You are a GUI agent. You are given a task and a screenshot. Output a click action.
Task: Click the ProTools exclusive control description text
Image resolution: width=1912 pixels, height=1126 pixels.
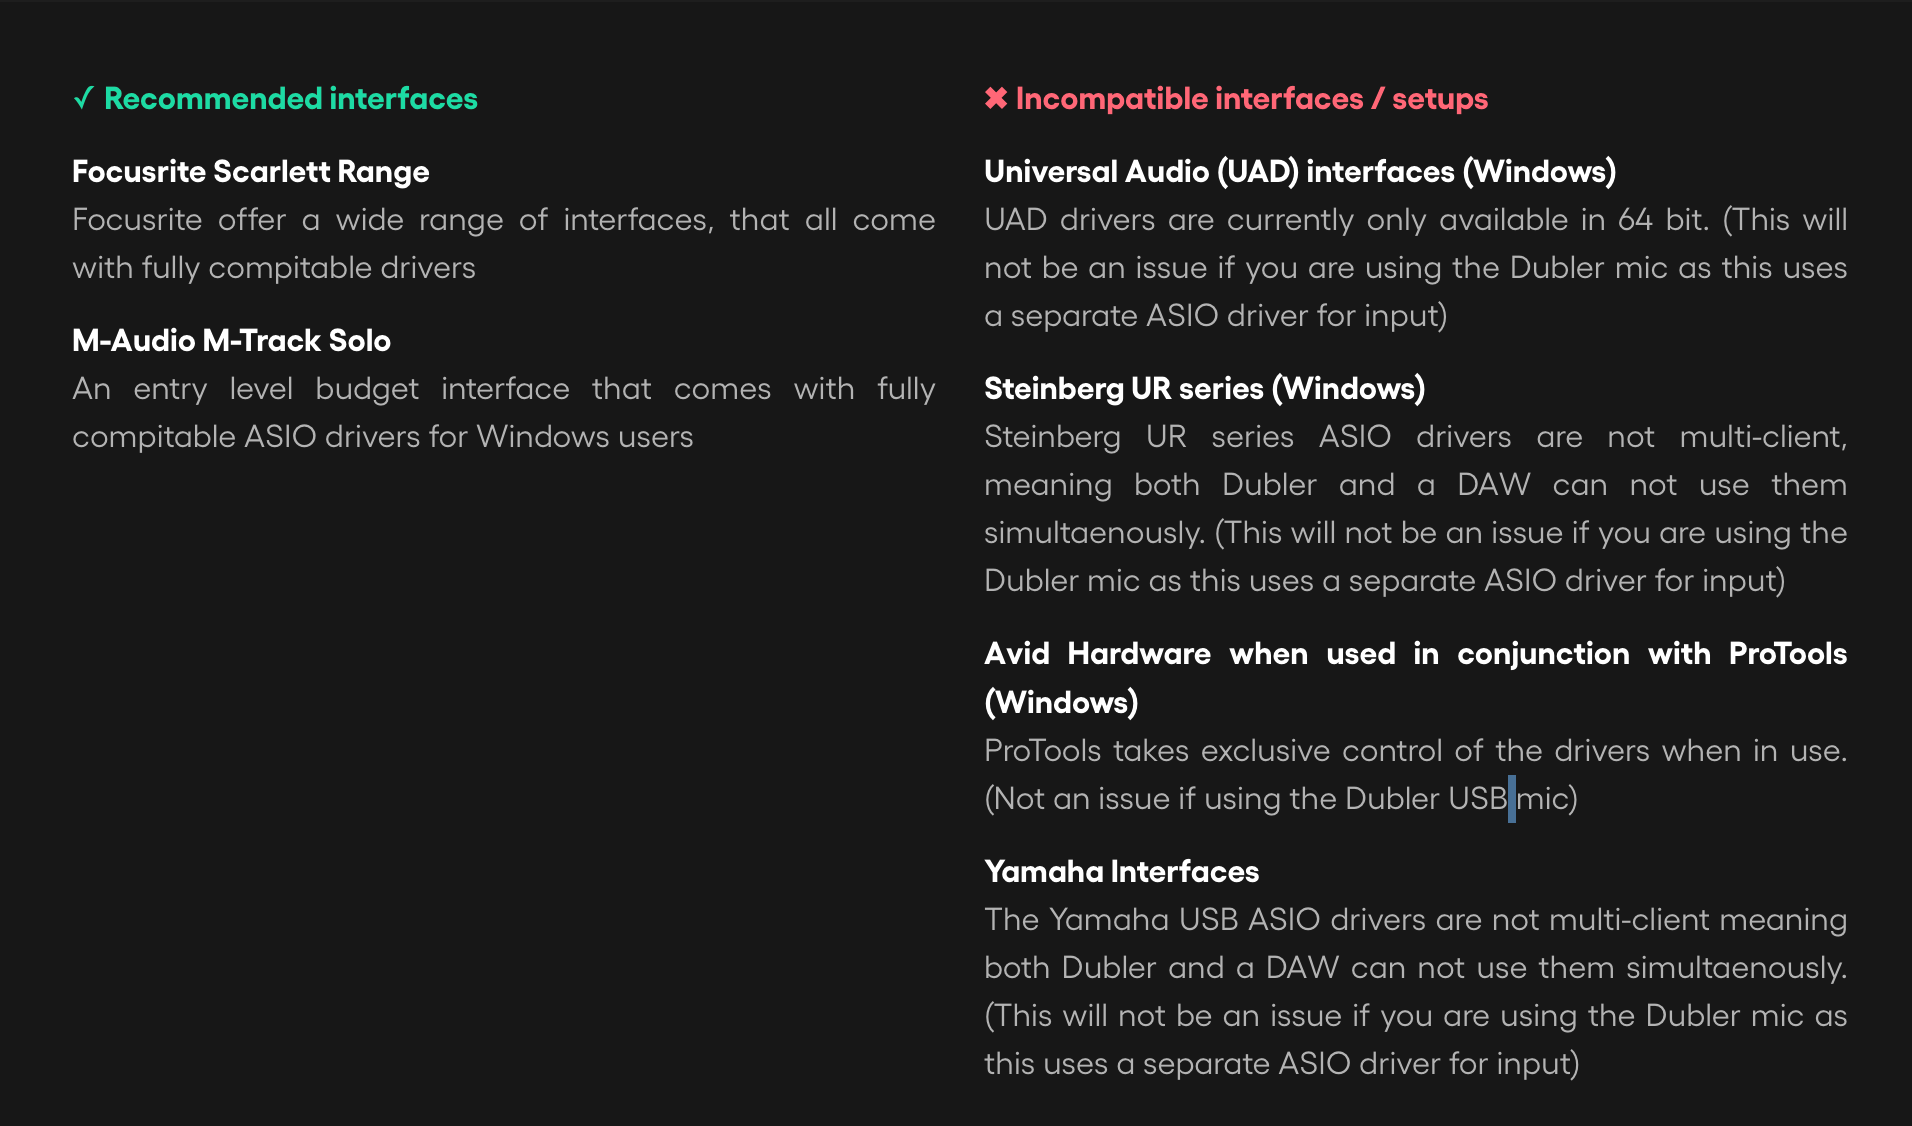click(1415, 775)
